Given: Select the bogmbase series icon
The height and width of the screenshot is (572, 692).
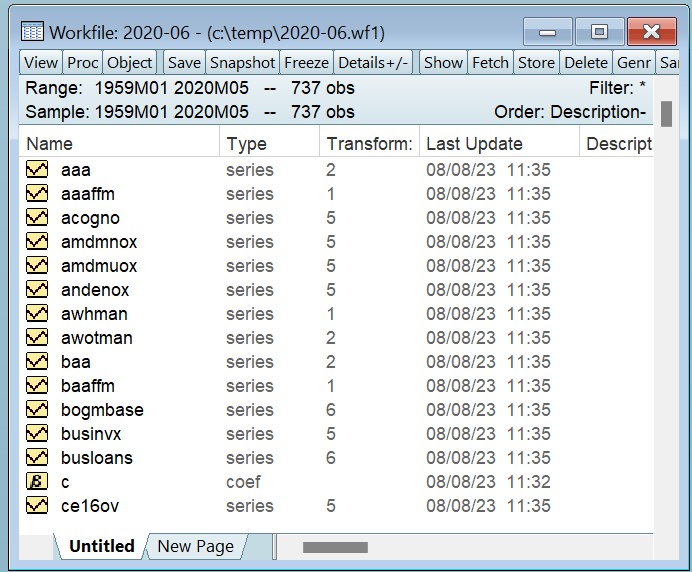Looking at the screenshot, I should tap(37, 410).
